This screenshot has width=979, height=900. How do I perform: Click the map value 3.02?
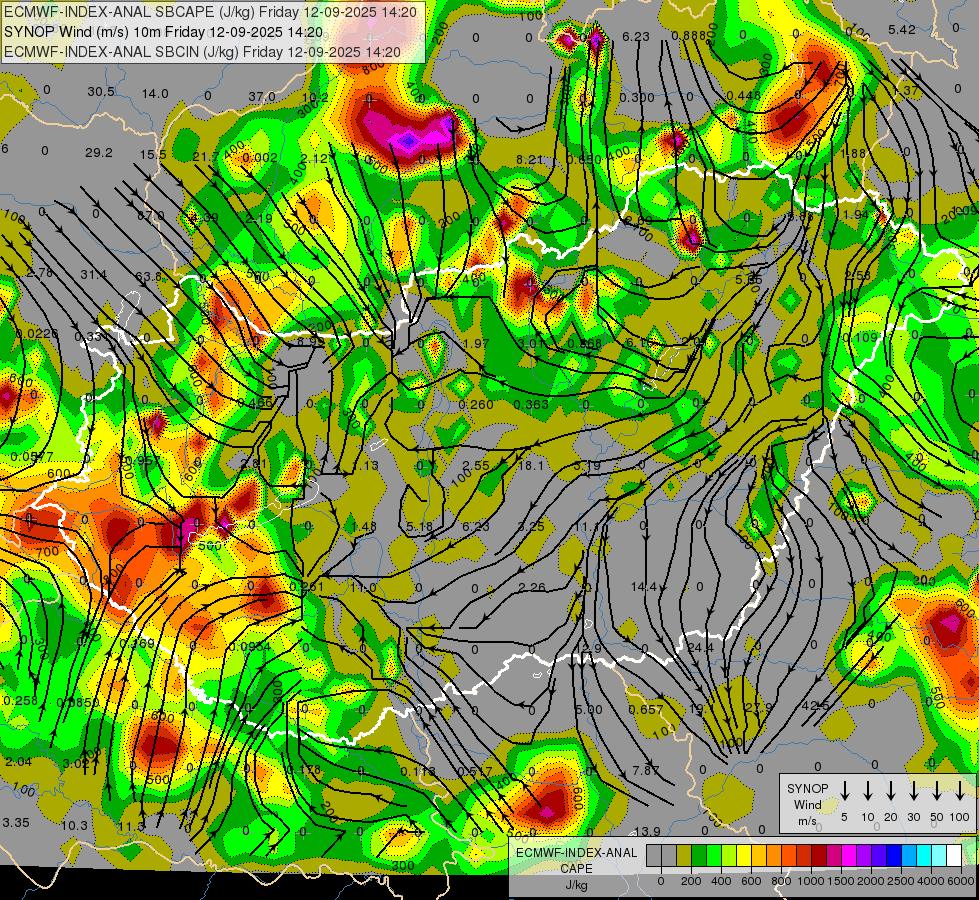coord(76,764)
